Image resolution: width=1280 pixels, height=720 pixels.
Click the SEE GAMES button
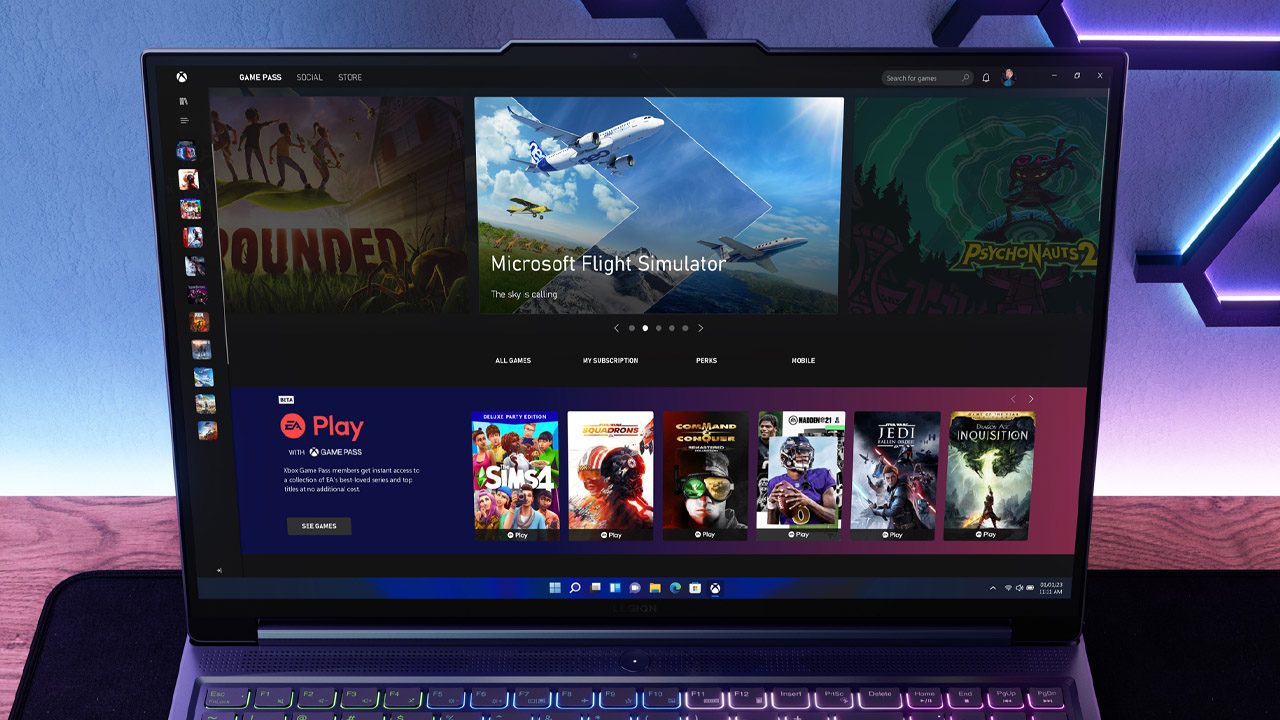319,526
